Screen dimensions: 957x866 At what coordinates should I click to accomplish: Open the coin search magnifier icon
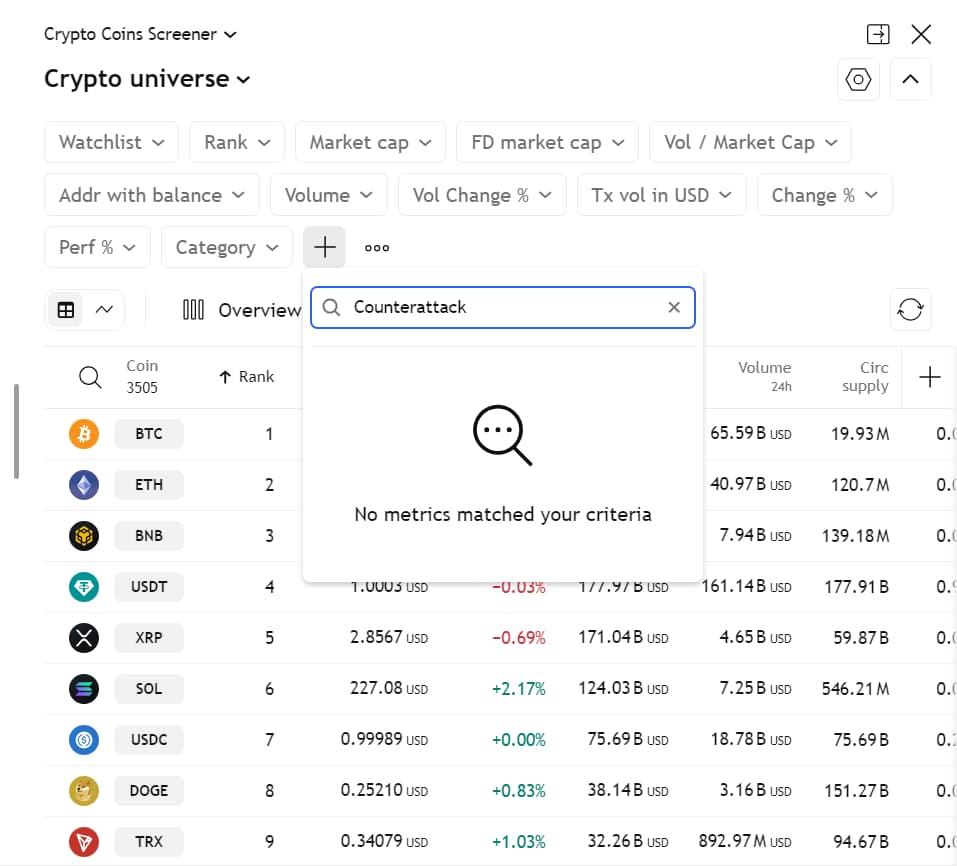point(90,377)
